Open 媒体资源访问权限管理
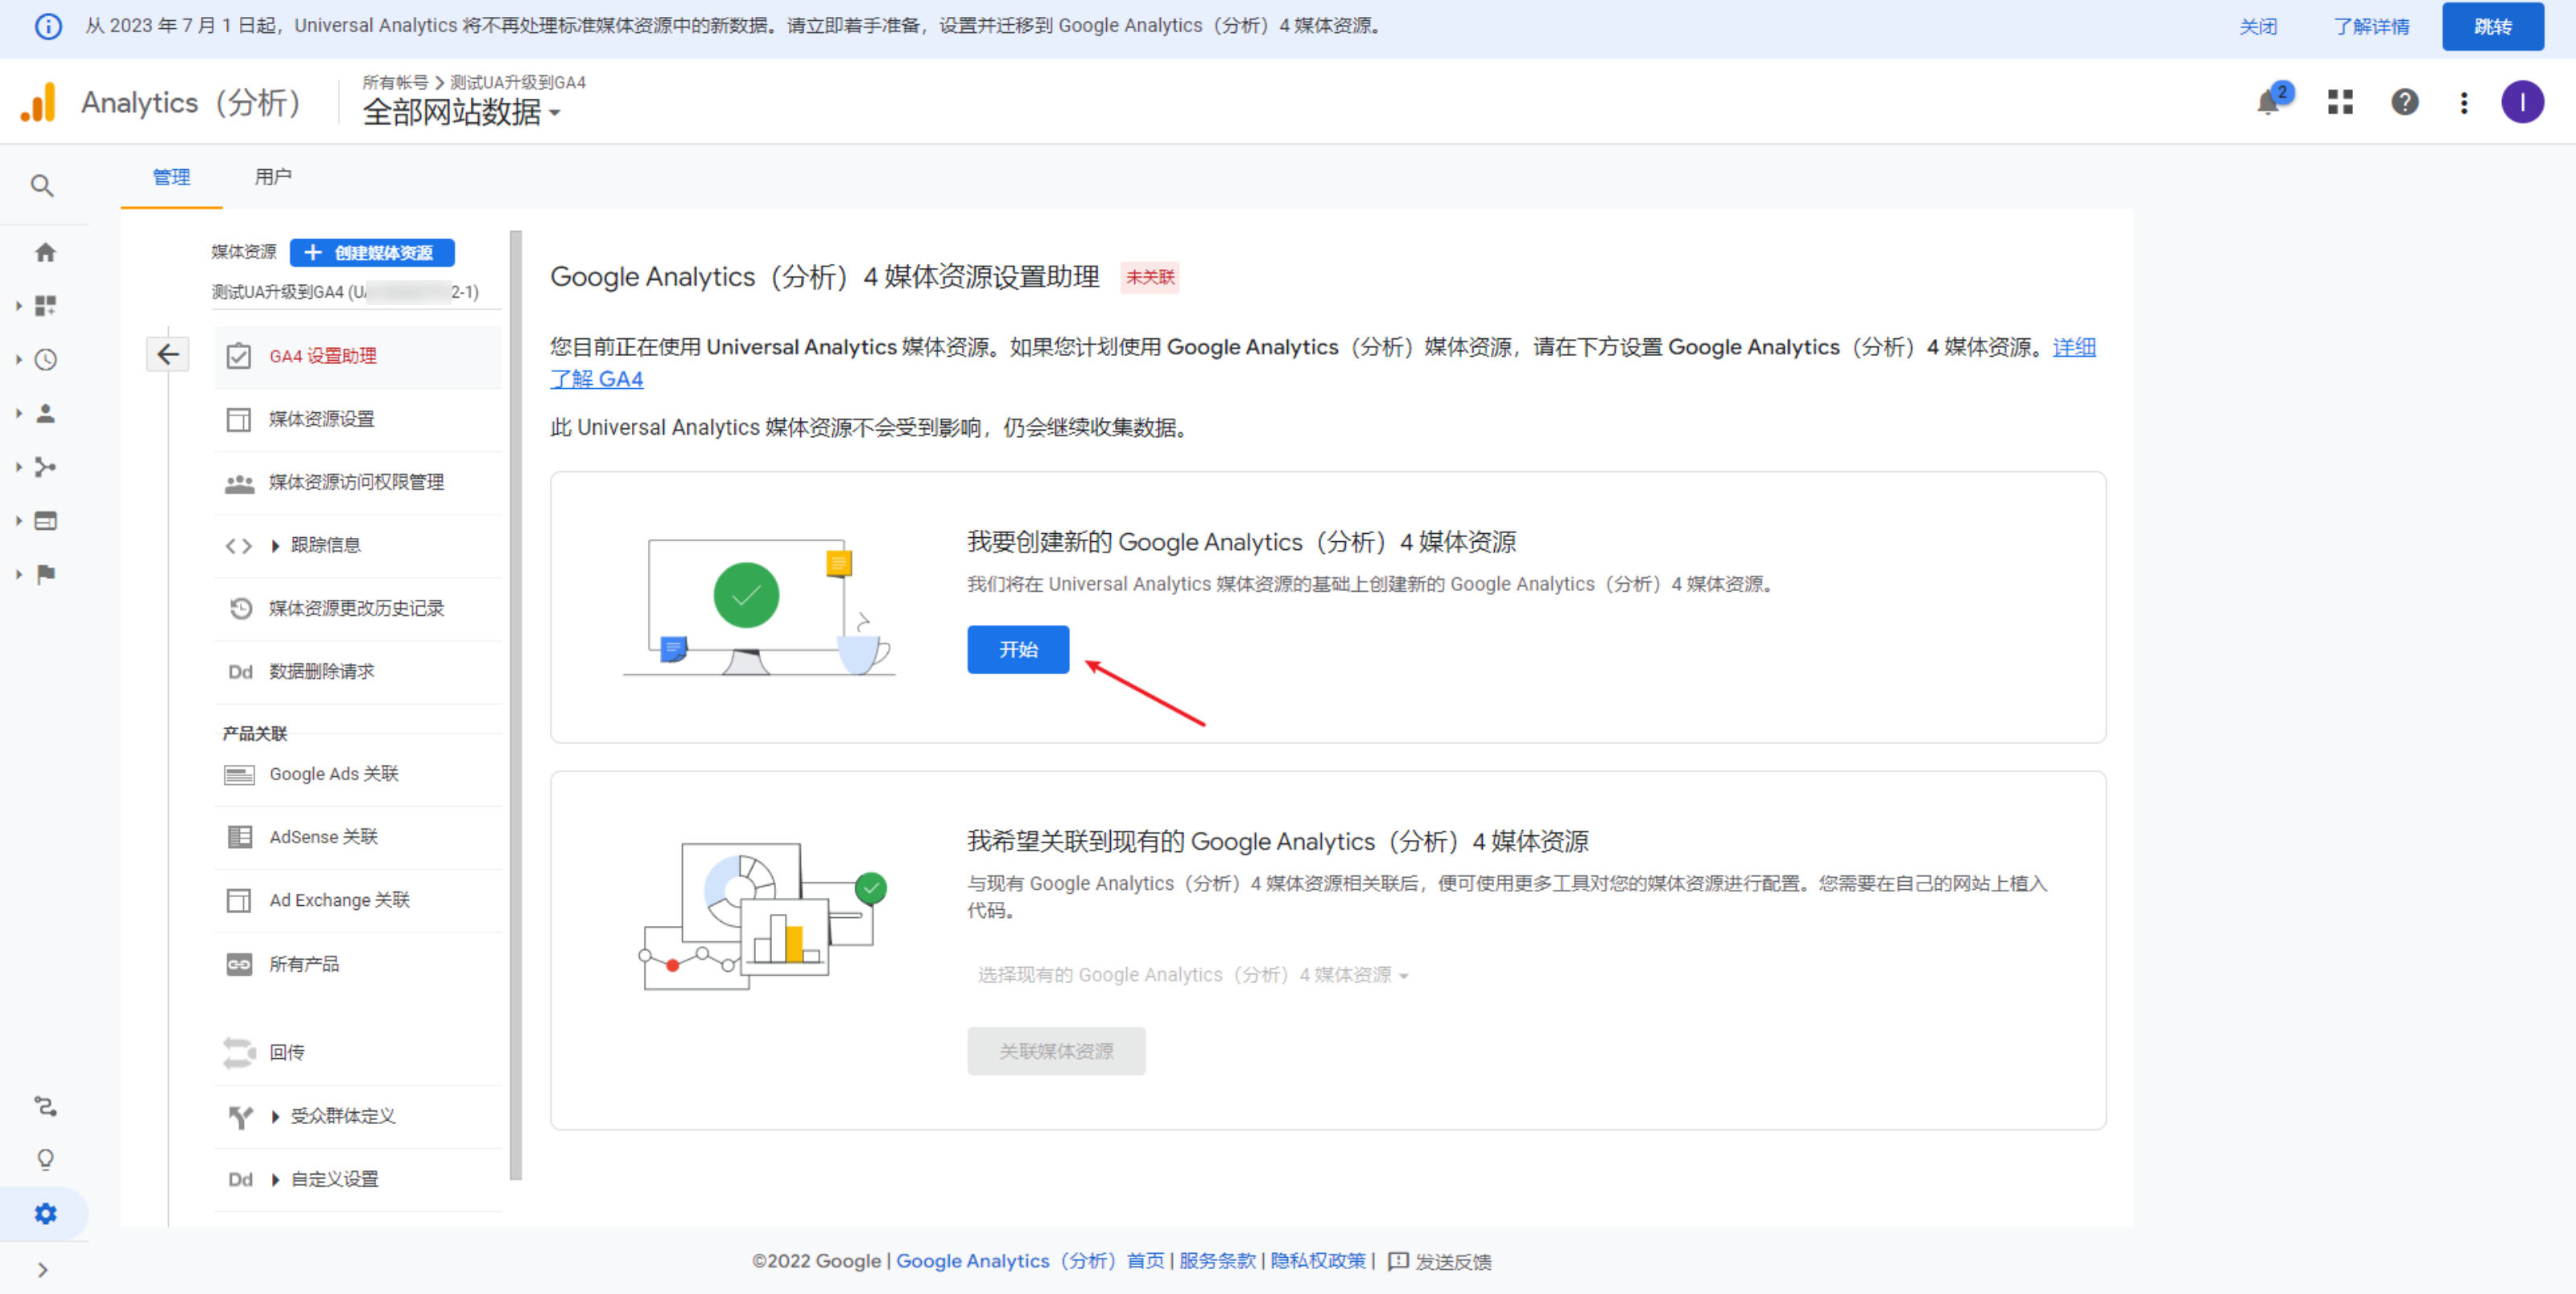Image resolution: width=2576 pixels, height=1294 pixels. coord(357,482)
